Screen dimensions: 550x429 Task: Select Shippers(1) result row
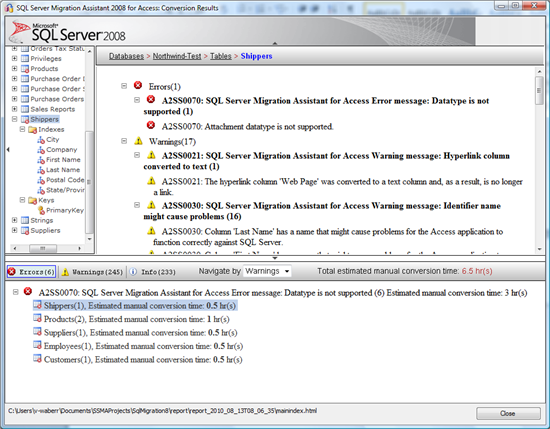(135, 306)
